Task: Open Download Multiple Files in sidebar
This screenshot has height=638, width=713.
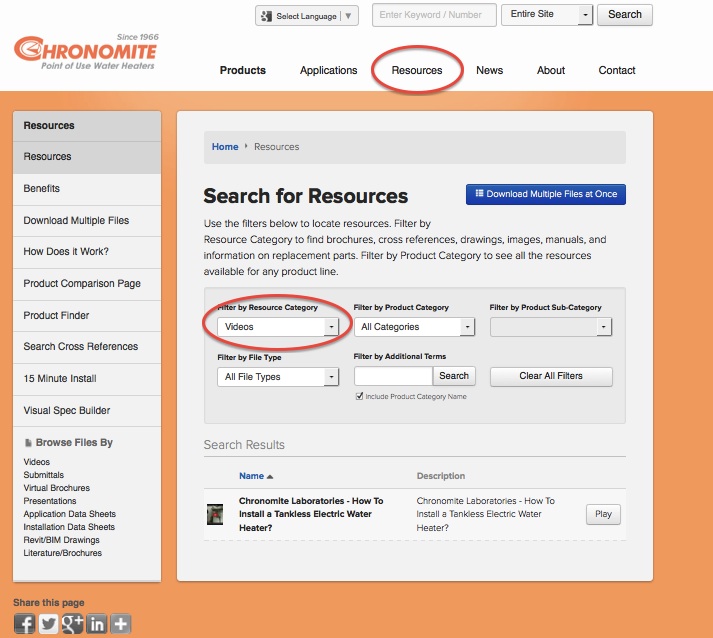Action: click(x=87, y=221)
